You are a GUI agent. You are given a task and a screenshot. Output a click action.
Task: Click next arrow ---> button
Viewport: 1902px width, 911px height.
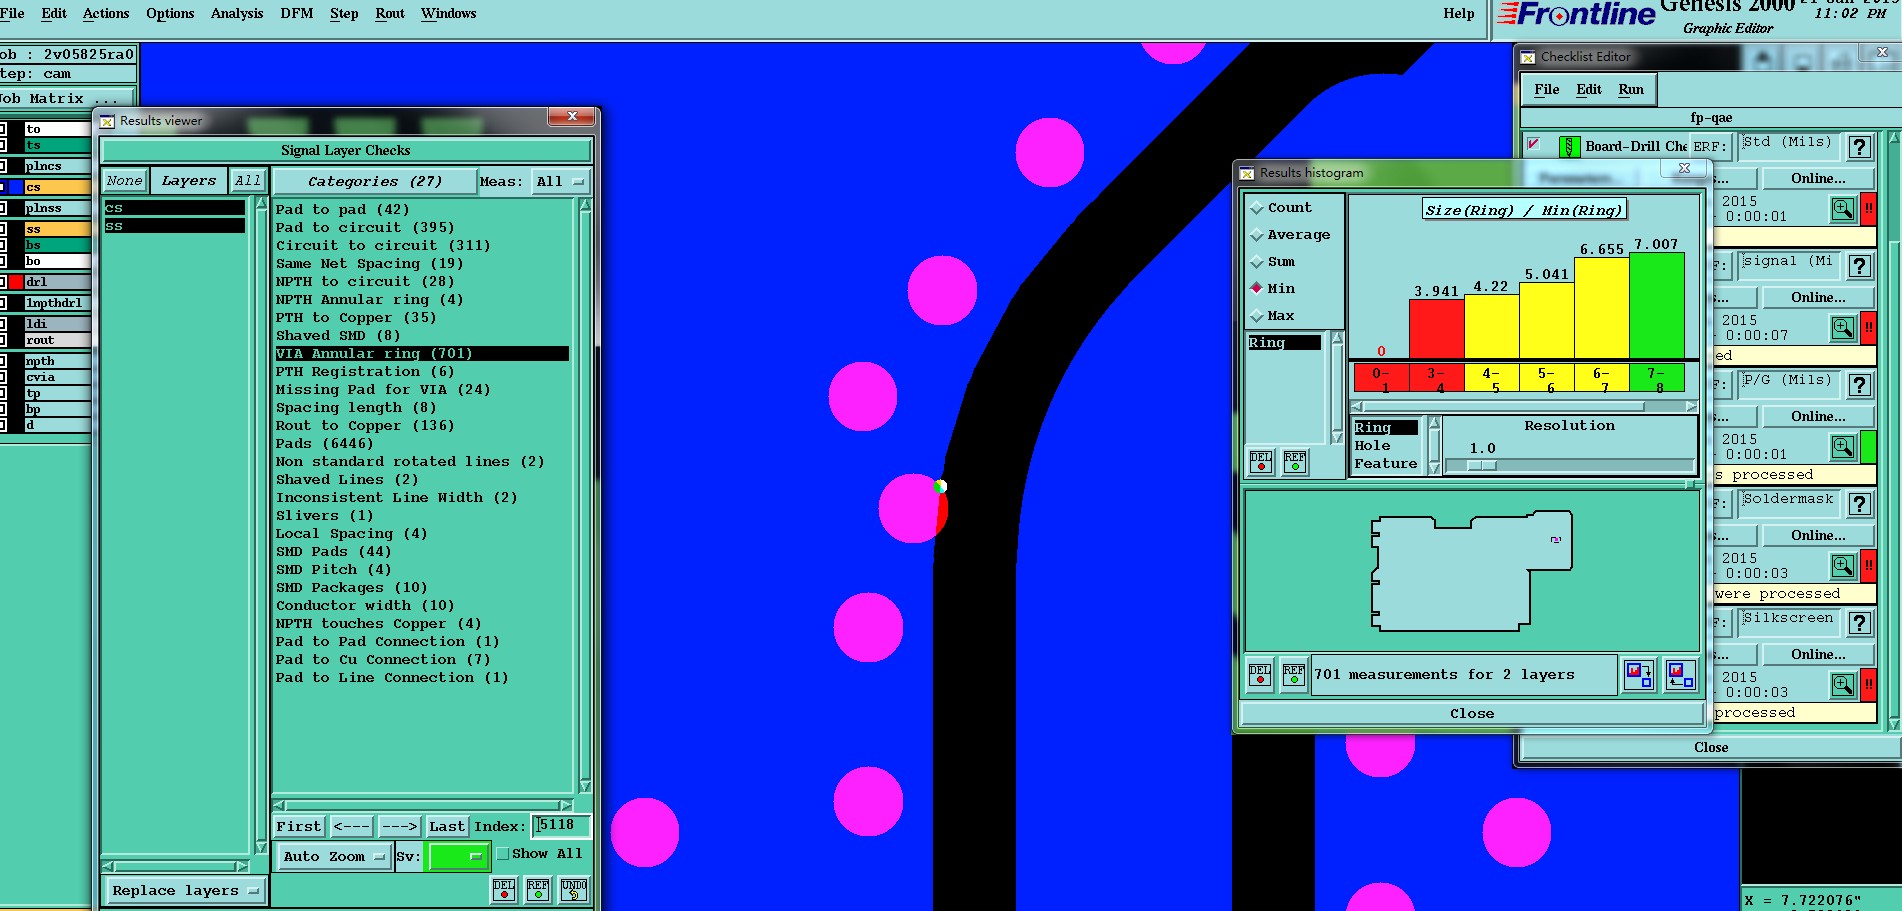click(399, 826)
